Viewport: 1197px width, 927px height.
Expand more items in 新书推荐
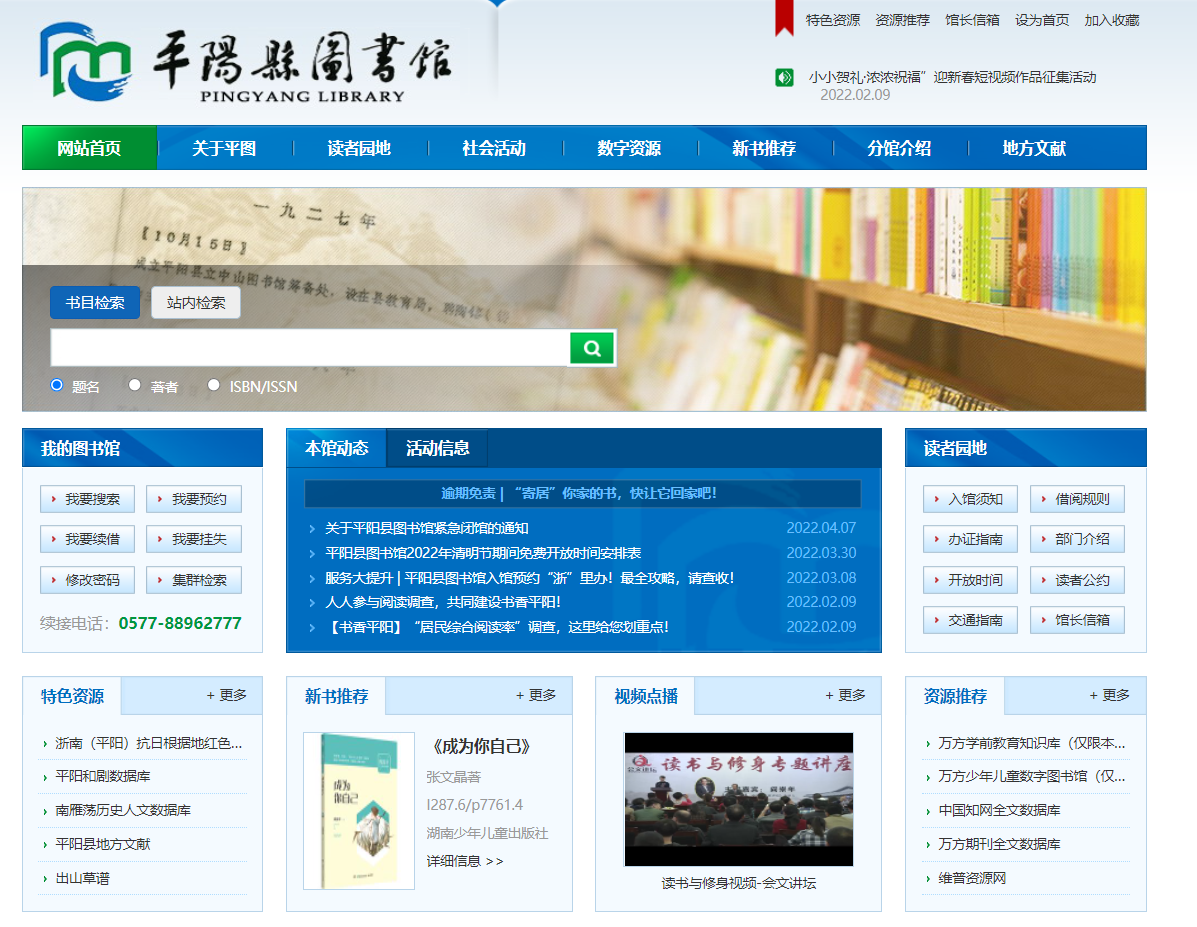[x=536, y=695]
